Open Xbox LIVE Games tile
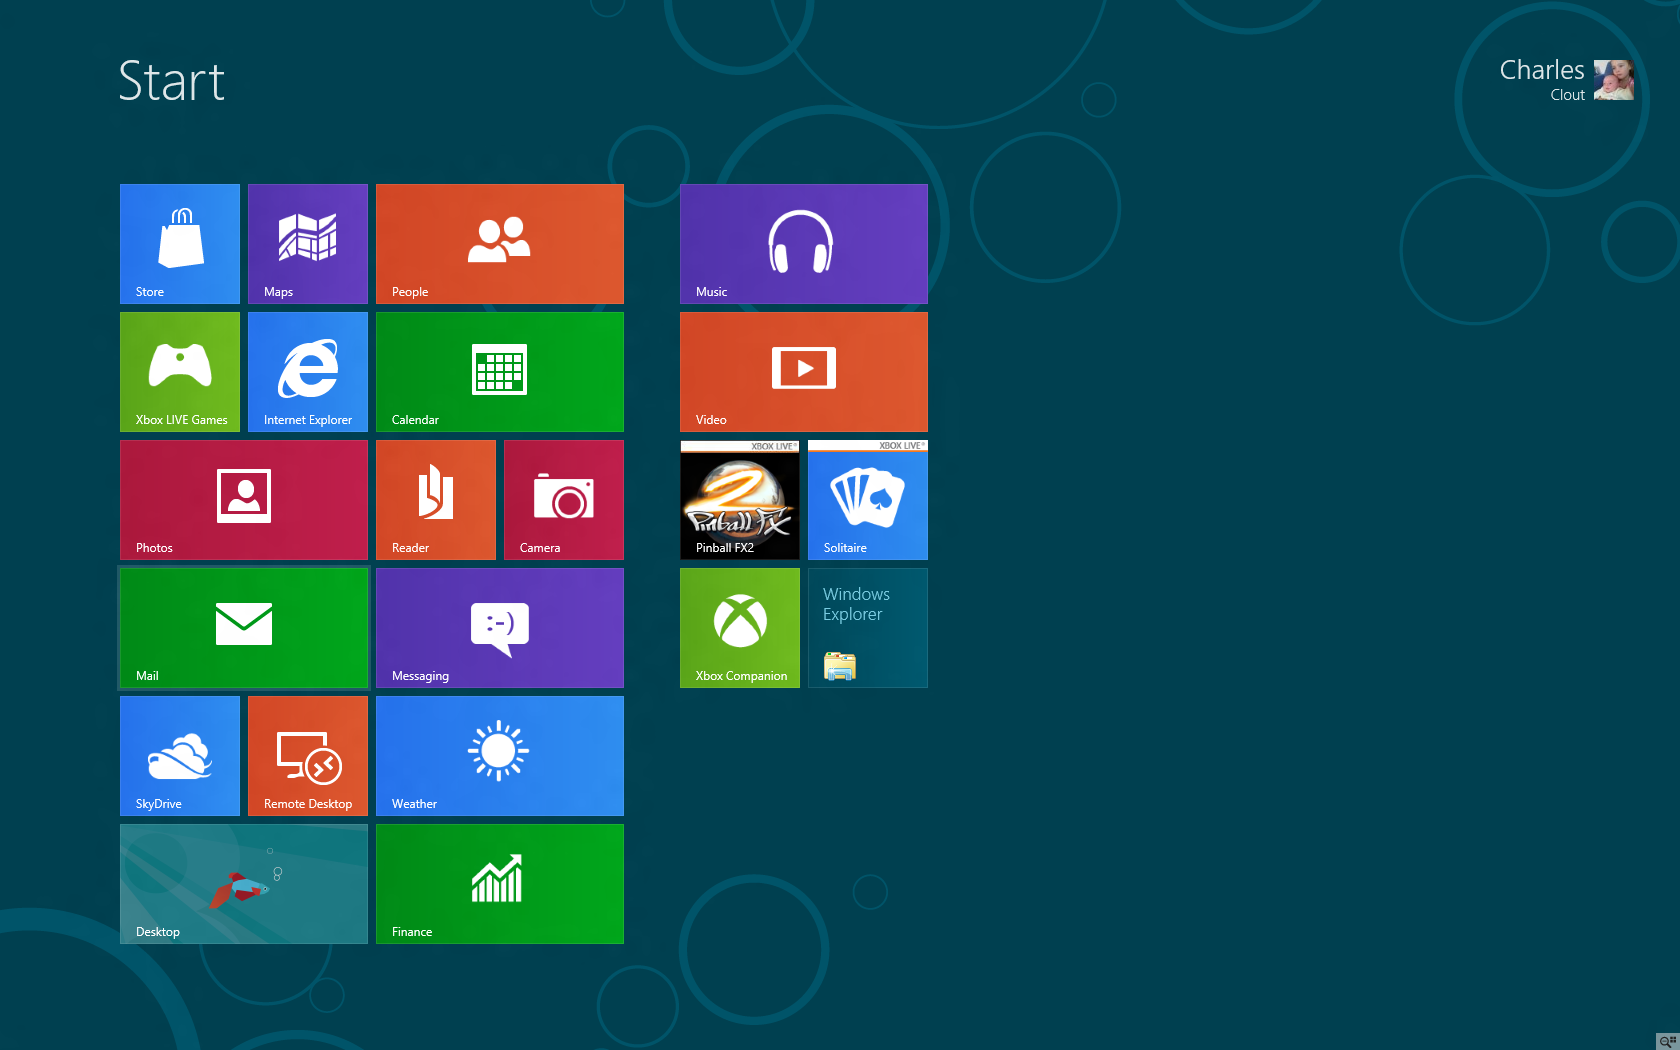Screen dimensions: 1680x1050 coord(180,372)
